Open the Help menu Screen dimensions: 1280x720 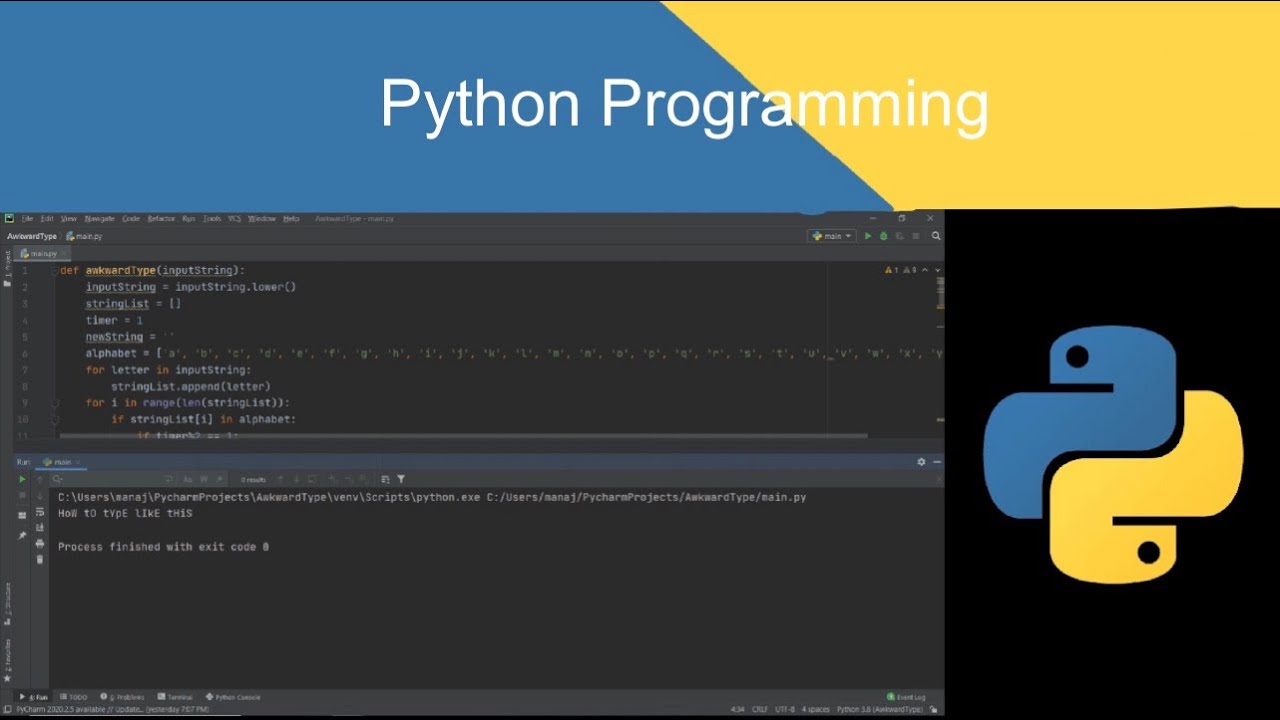(291, 218)
